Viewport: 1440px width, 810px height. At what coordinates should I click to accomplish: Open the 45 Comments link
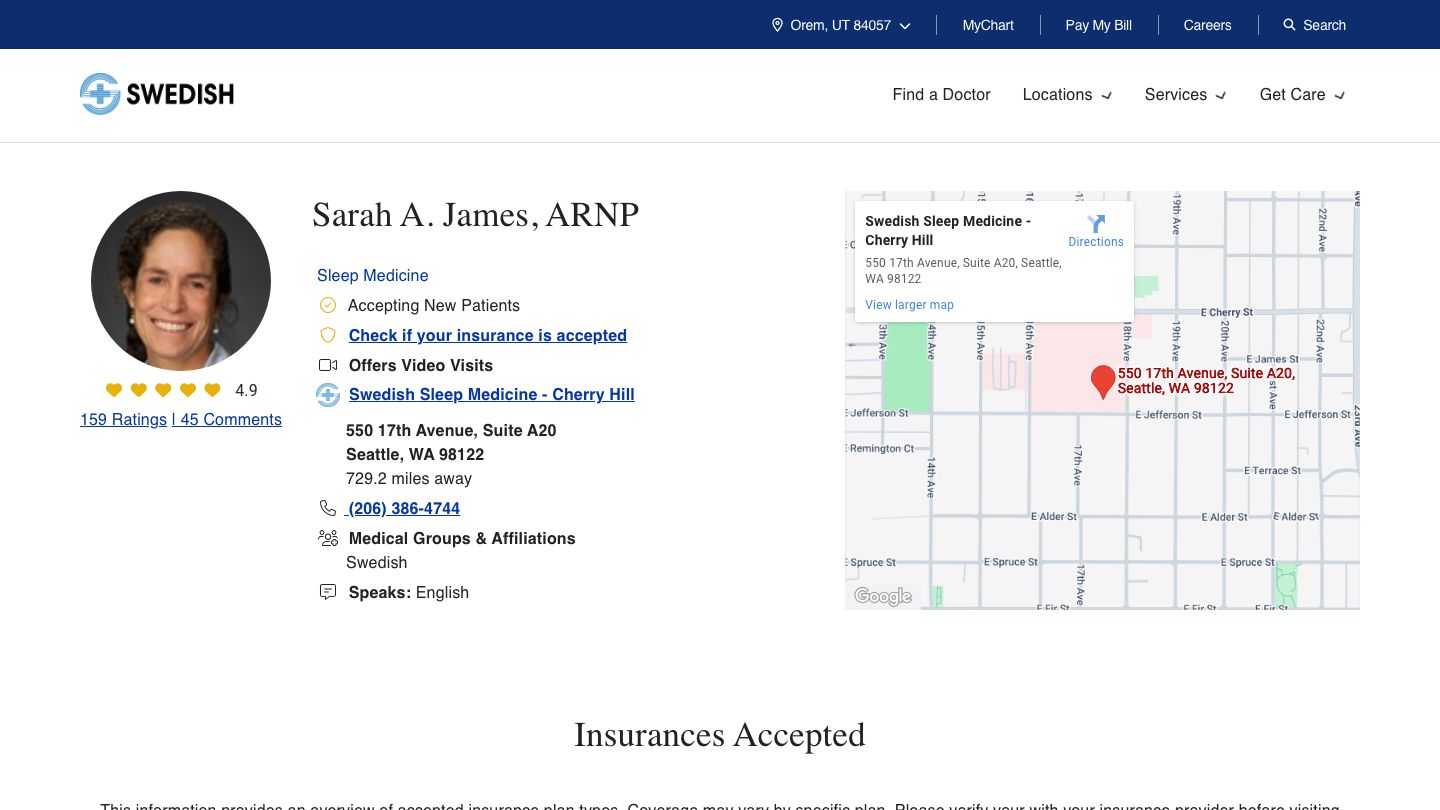pyautogui.click(x=231, y=419)
